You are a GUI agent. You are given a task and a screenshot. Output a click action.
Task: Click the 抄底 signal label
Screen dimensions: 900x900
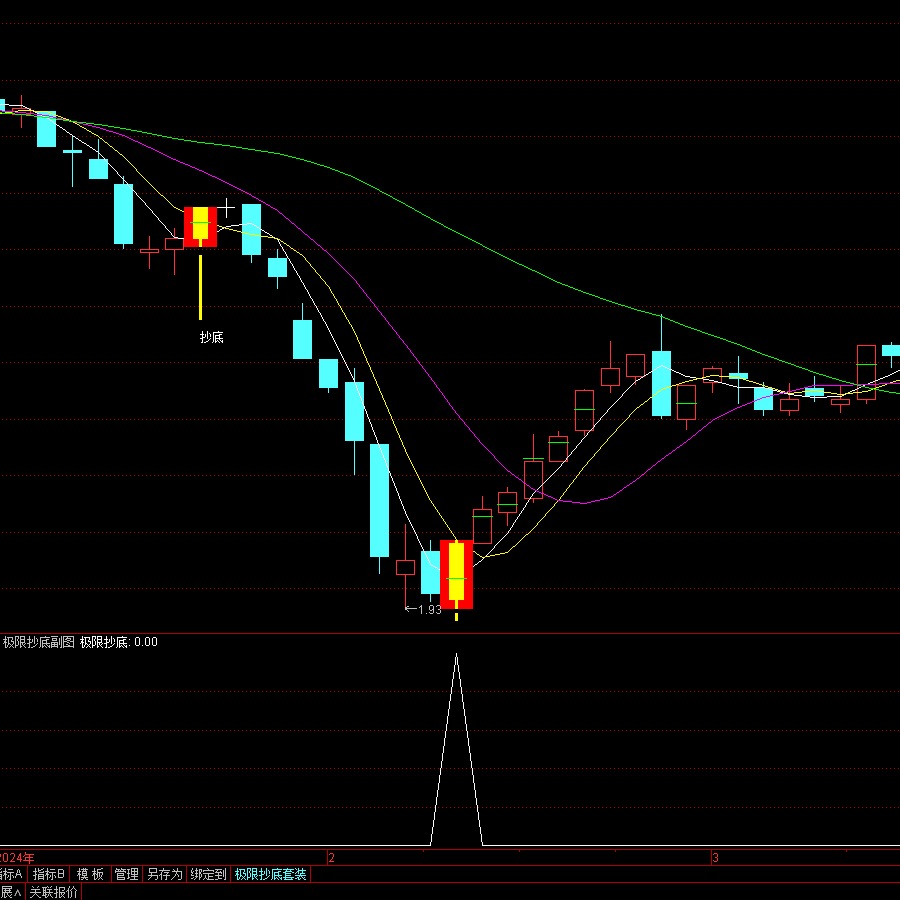click(211, 337)
